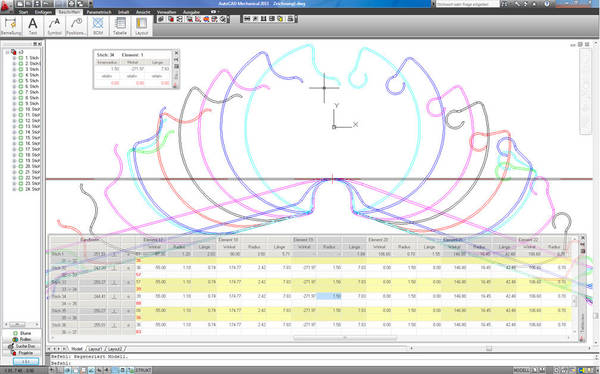Click the Layout ribbon icon
Viewport: 600px width, 374px height.
coord(142,26)
